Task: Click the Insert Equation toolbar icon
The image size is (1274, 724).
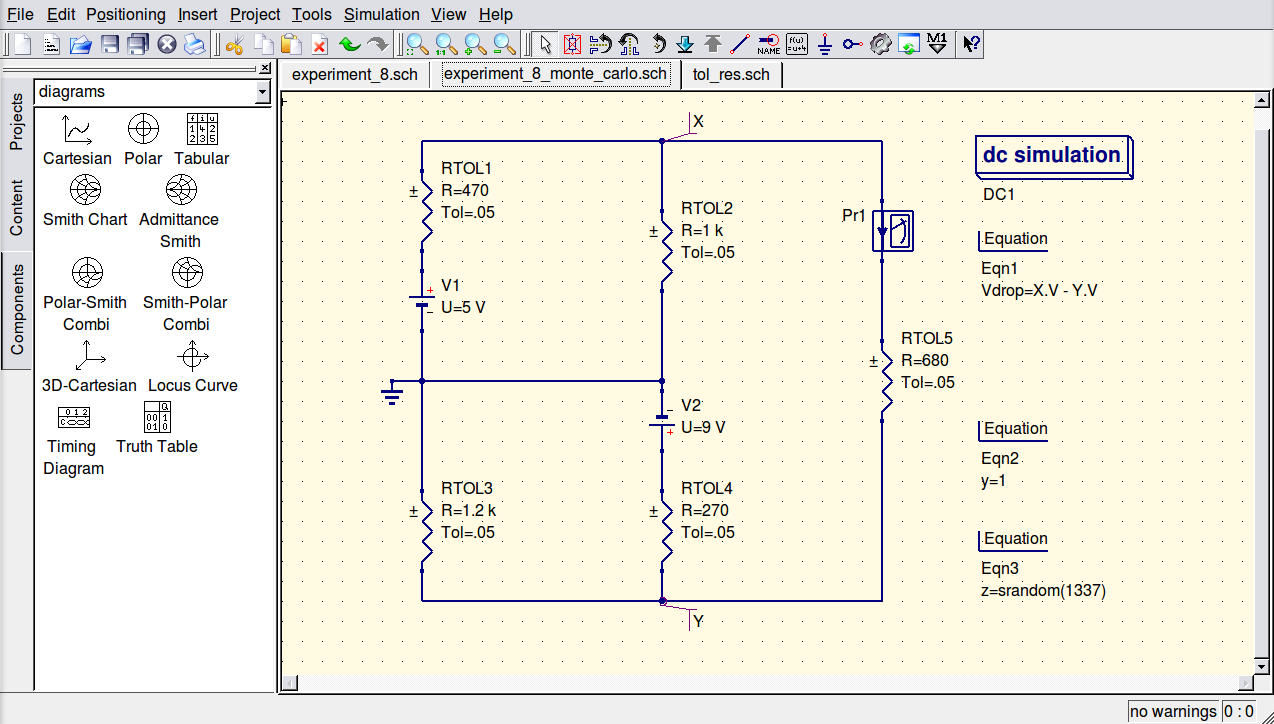Action: (x=797, y=44)
